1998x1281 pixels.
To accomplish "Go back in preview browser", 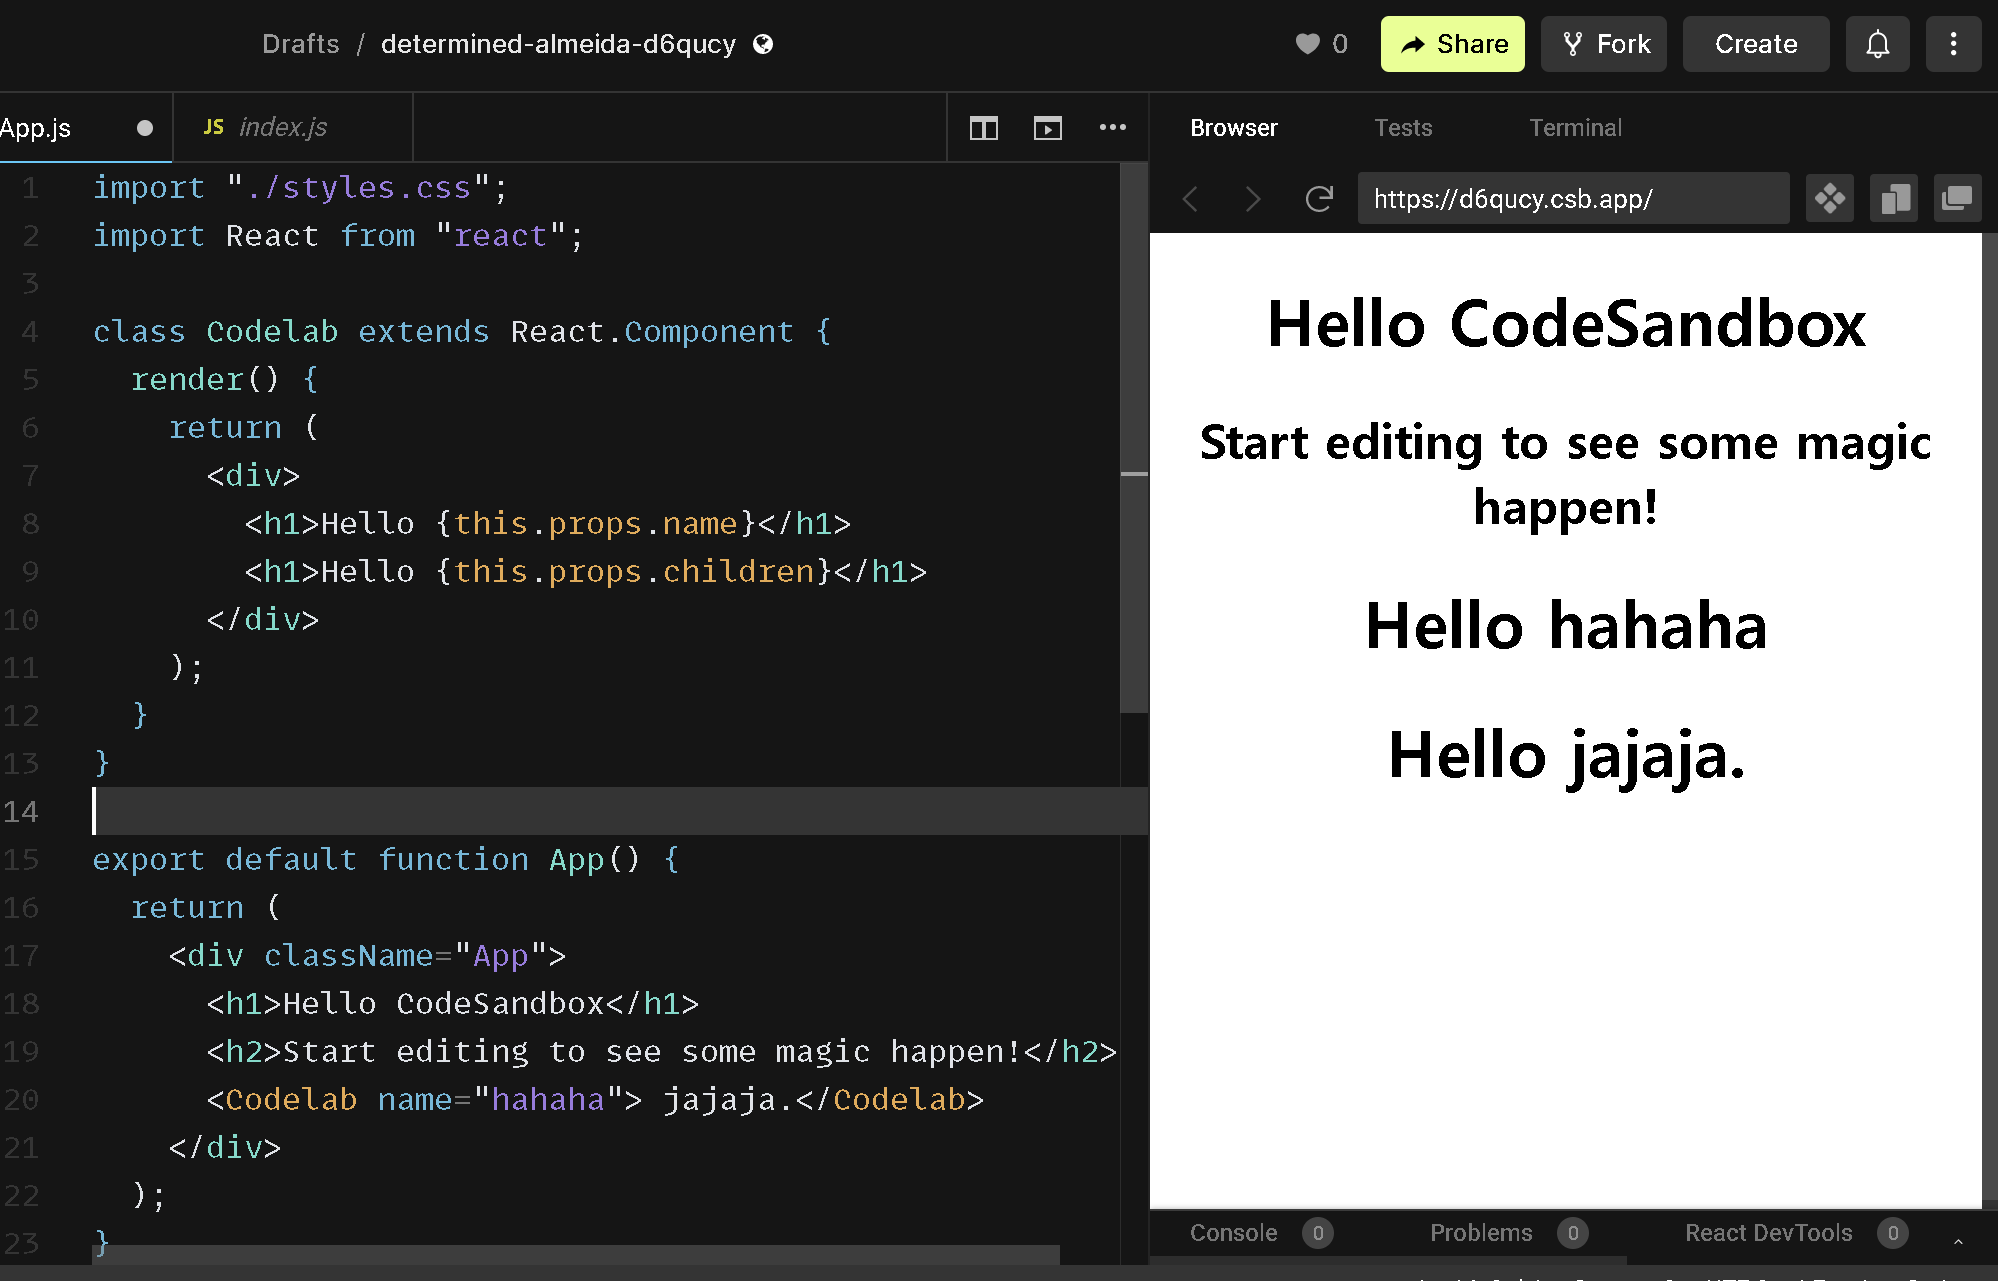I will 1190,199.
